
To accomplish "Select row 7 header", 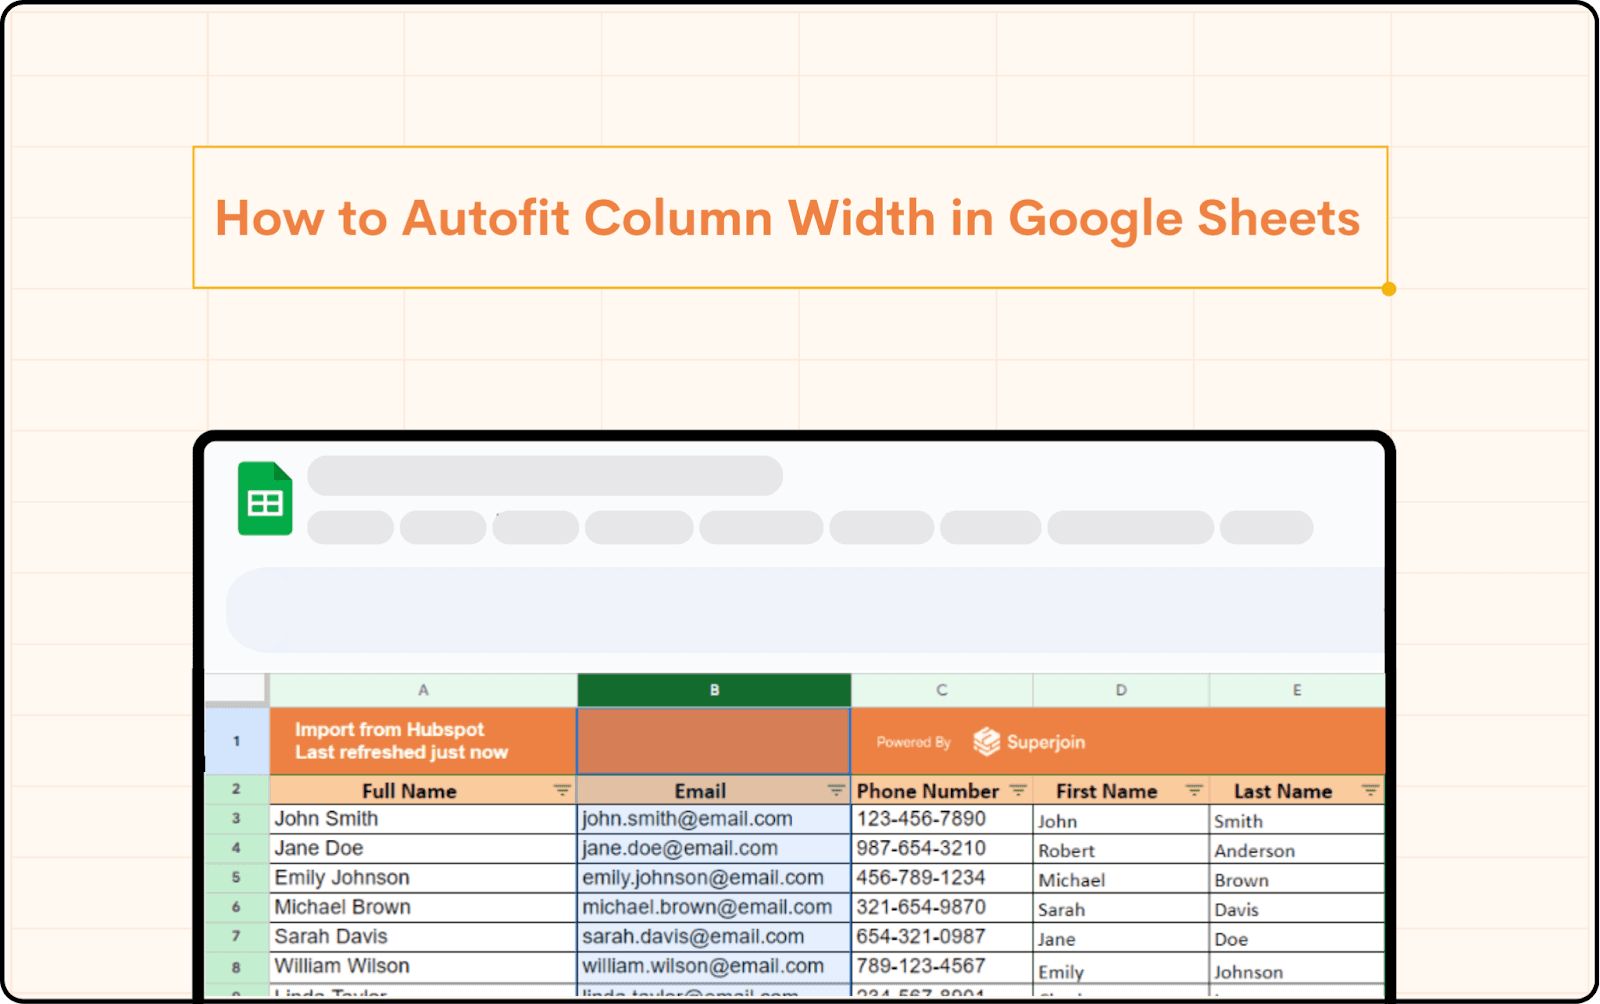I will click(x=236, y=937).
